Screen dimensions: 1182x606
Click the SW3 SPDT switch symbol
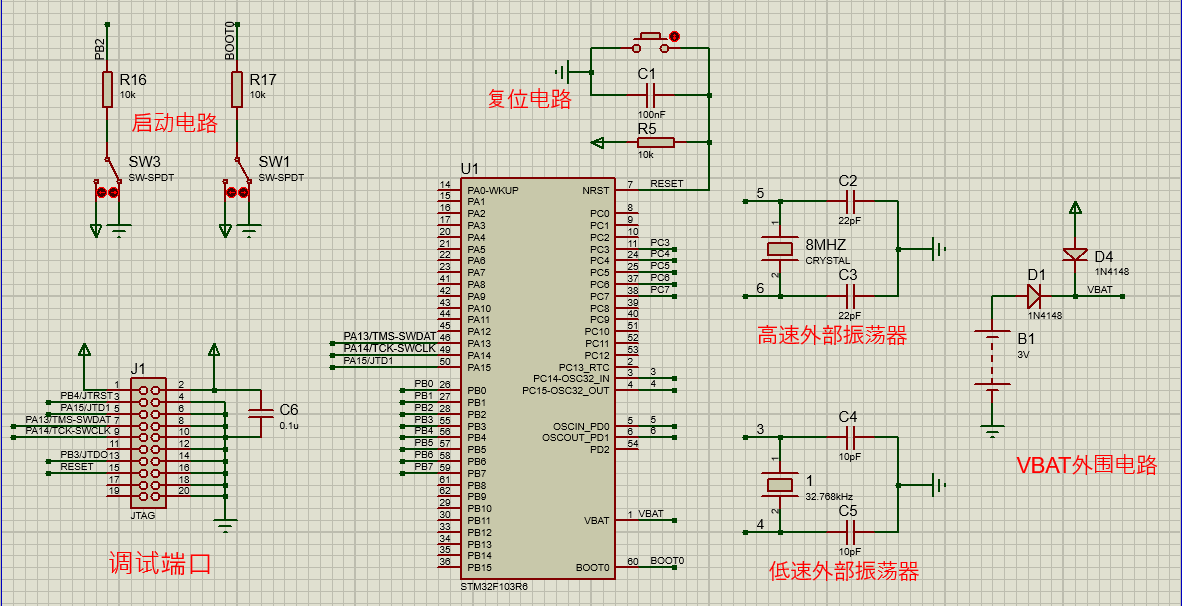107,176
